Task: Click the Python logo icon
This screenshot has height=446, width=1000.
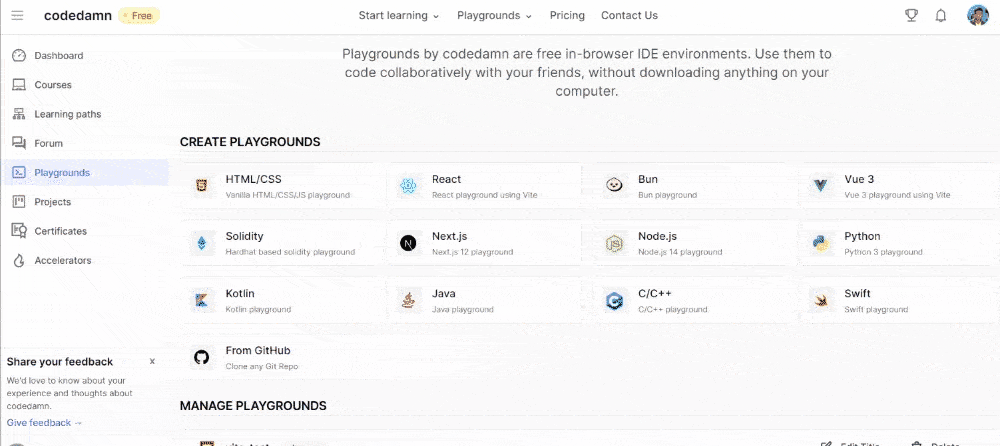Action: coord(820,243)
